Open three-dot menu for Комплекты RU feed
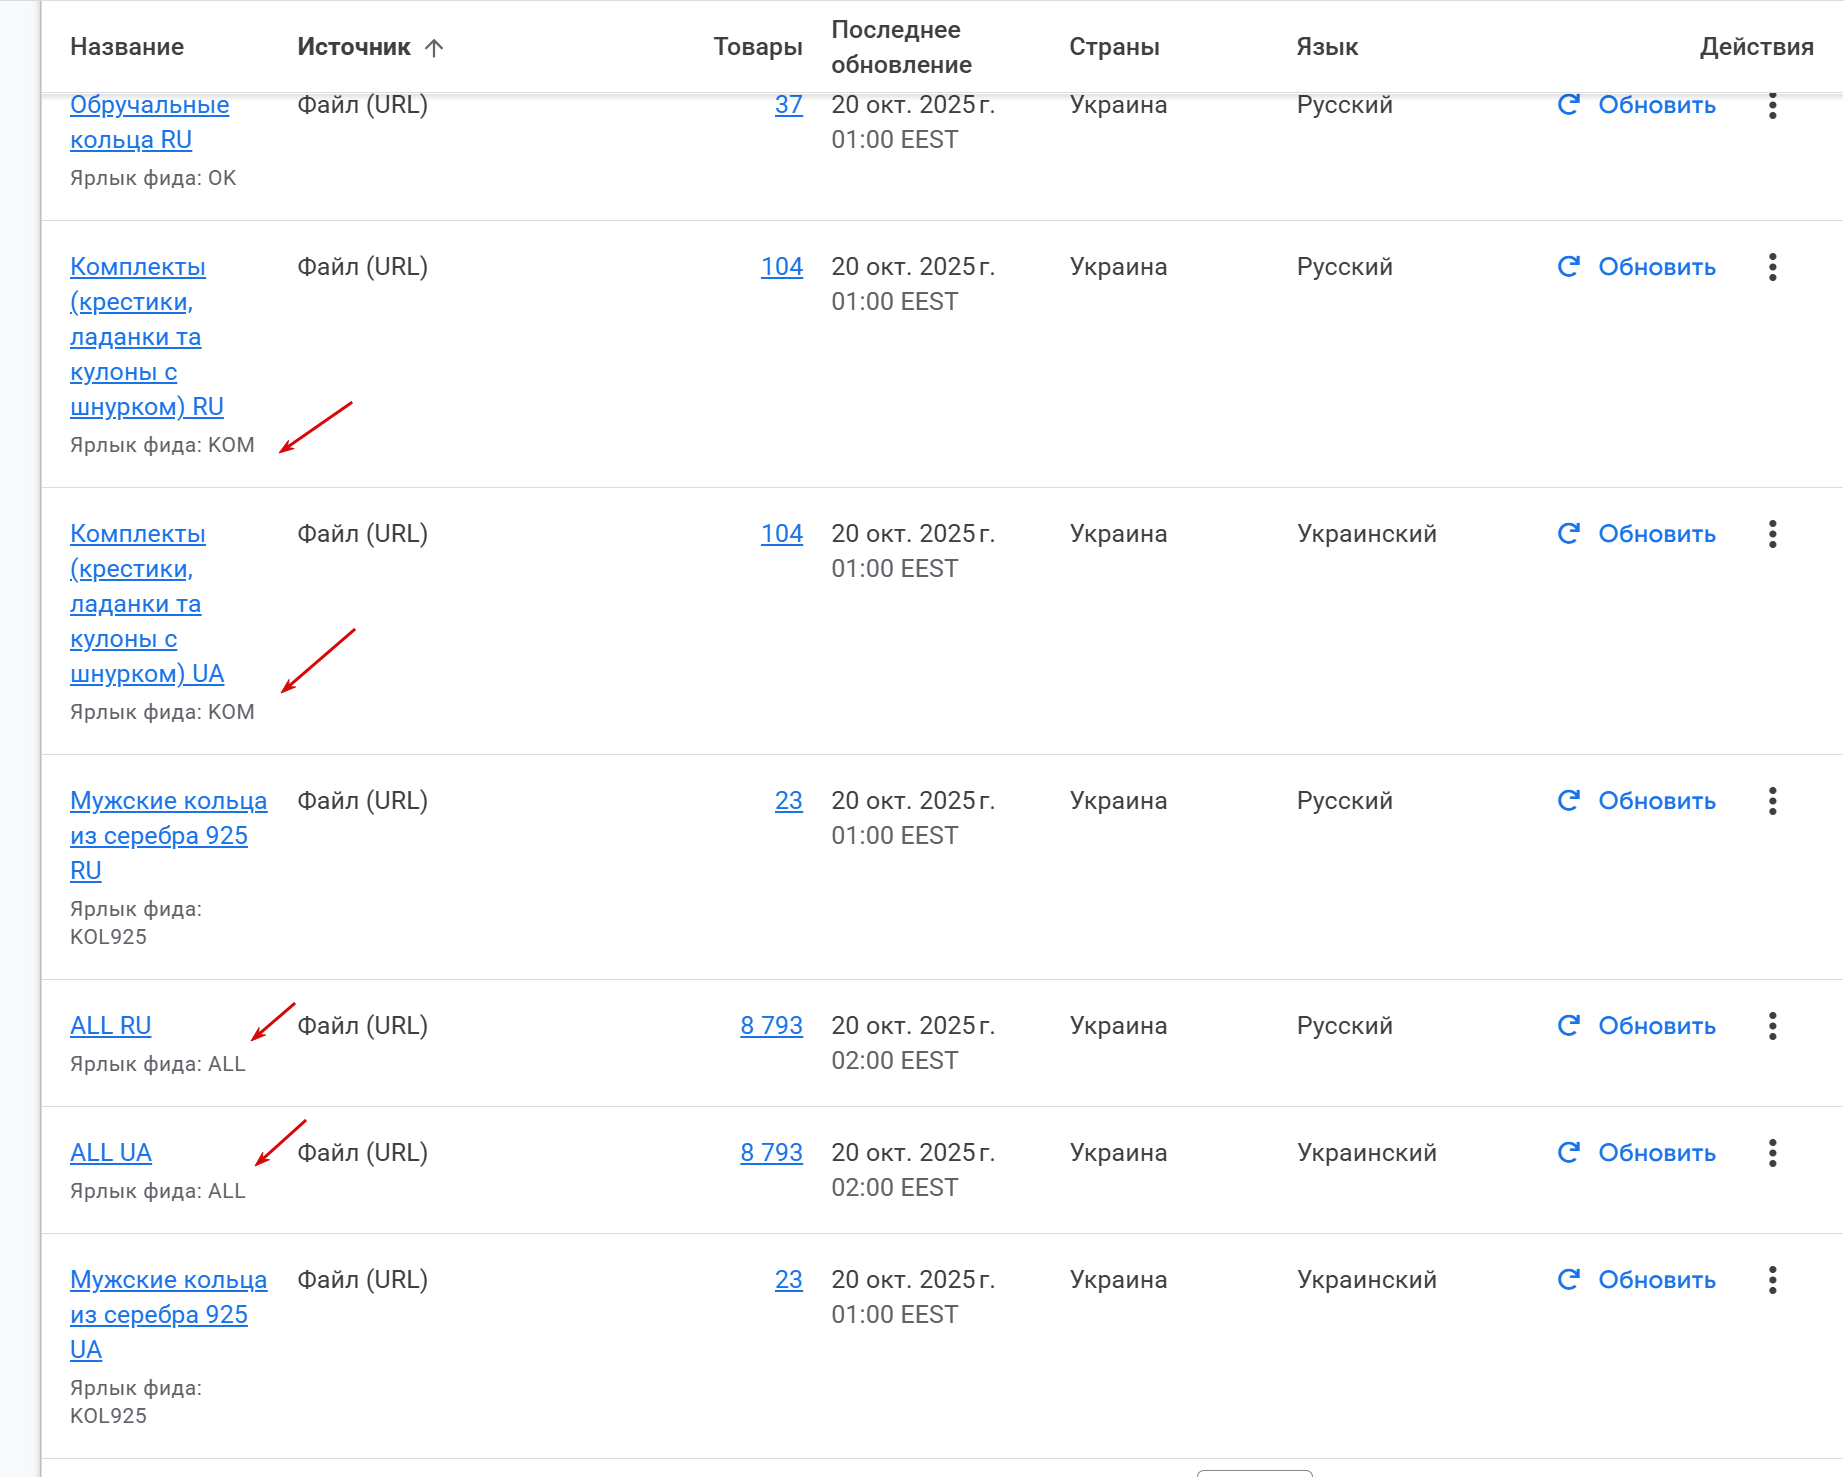Screen dimensions: 1844x1477 1772,267
